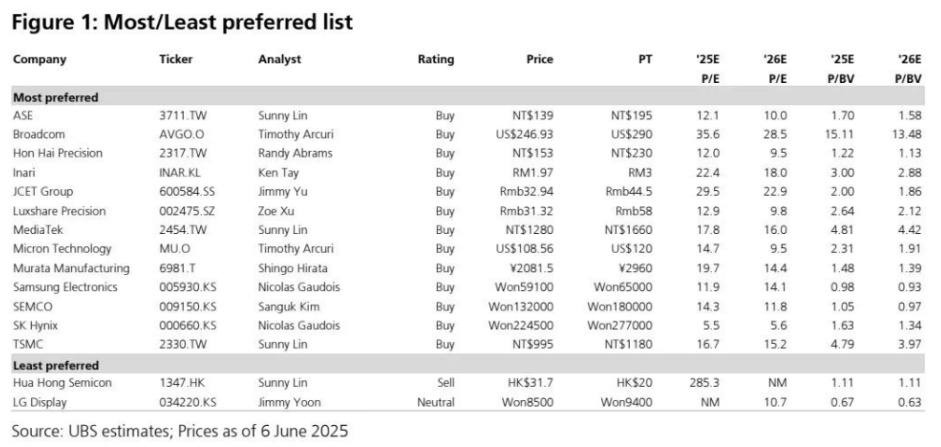Click the Rating column header
941x447 pixels.
[x=435, y=59]
